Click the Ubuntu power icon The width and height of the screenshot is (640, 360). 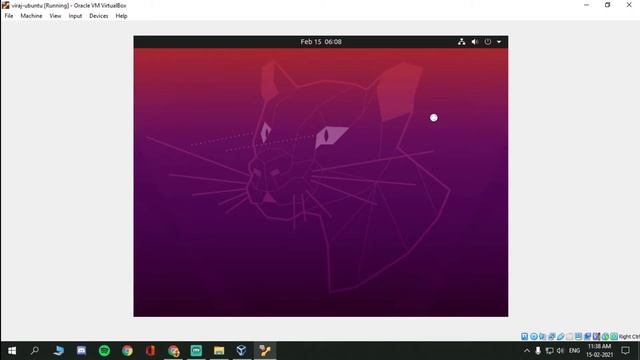click(x=488, y=42)
